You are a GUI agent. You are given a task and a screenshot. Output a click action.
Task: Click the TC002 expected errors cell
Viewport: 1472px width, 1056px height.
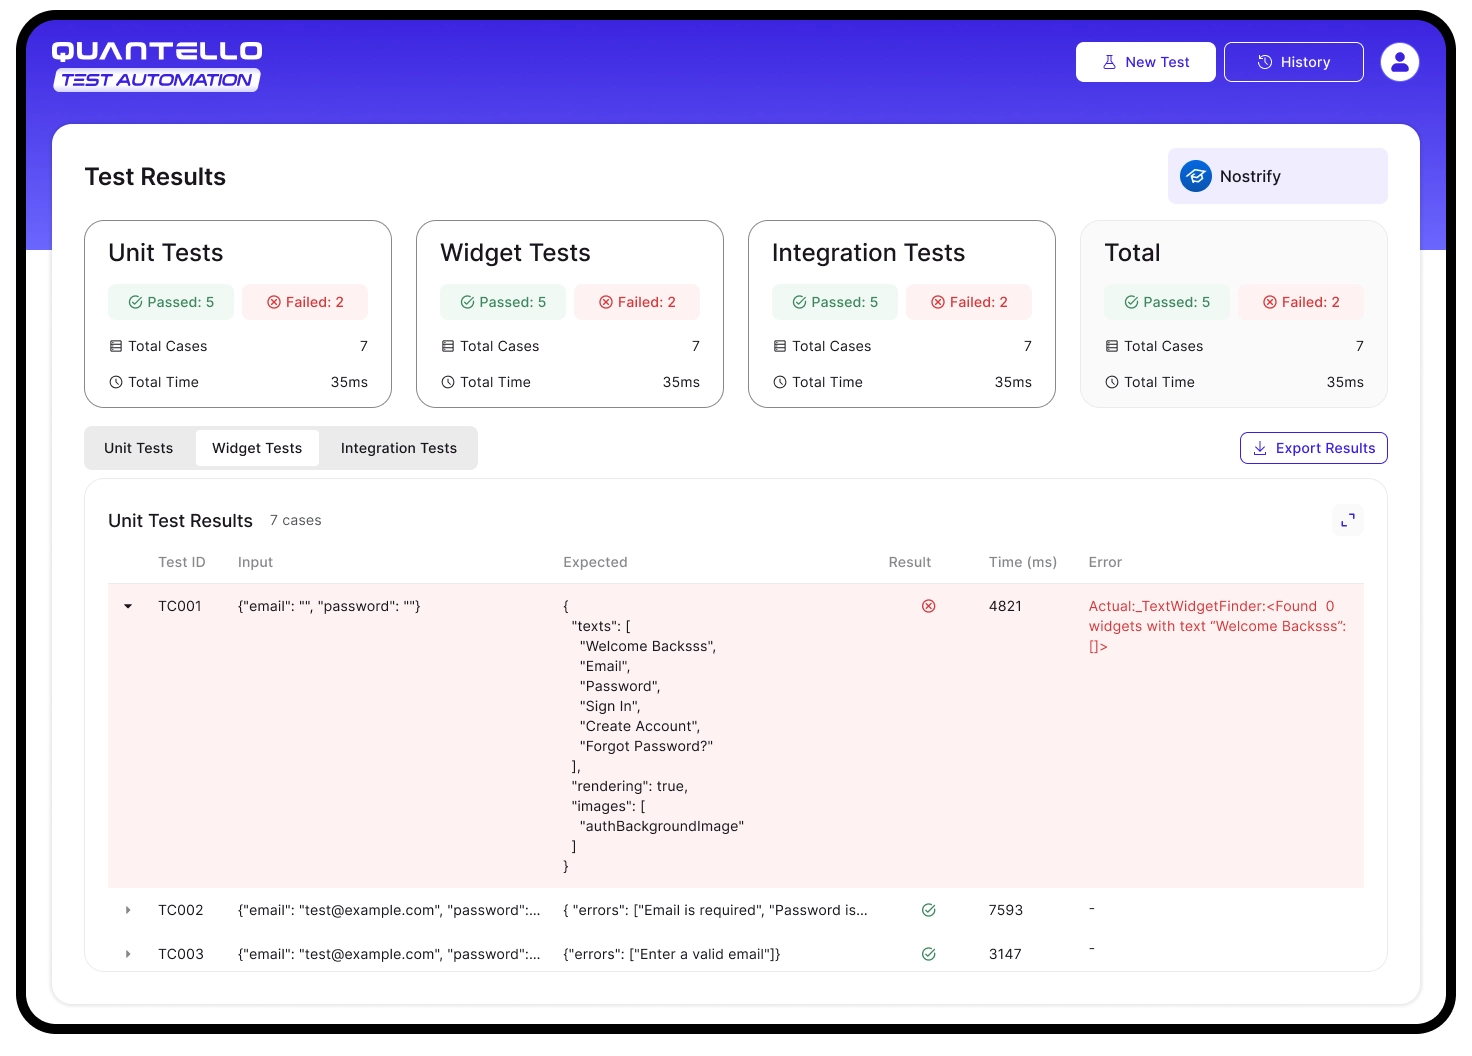(716, 910)
